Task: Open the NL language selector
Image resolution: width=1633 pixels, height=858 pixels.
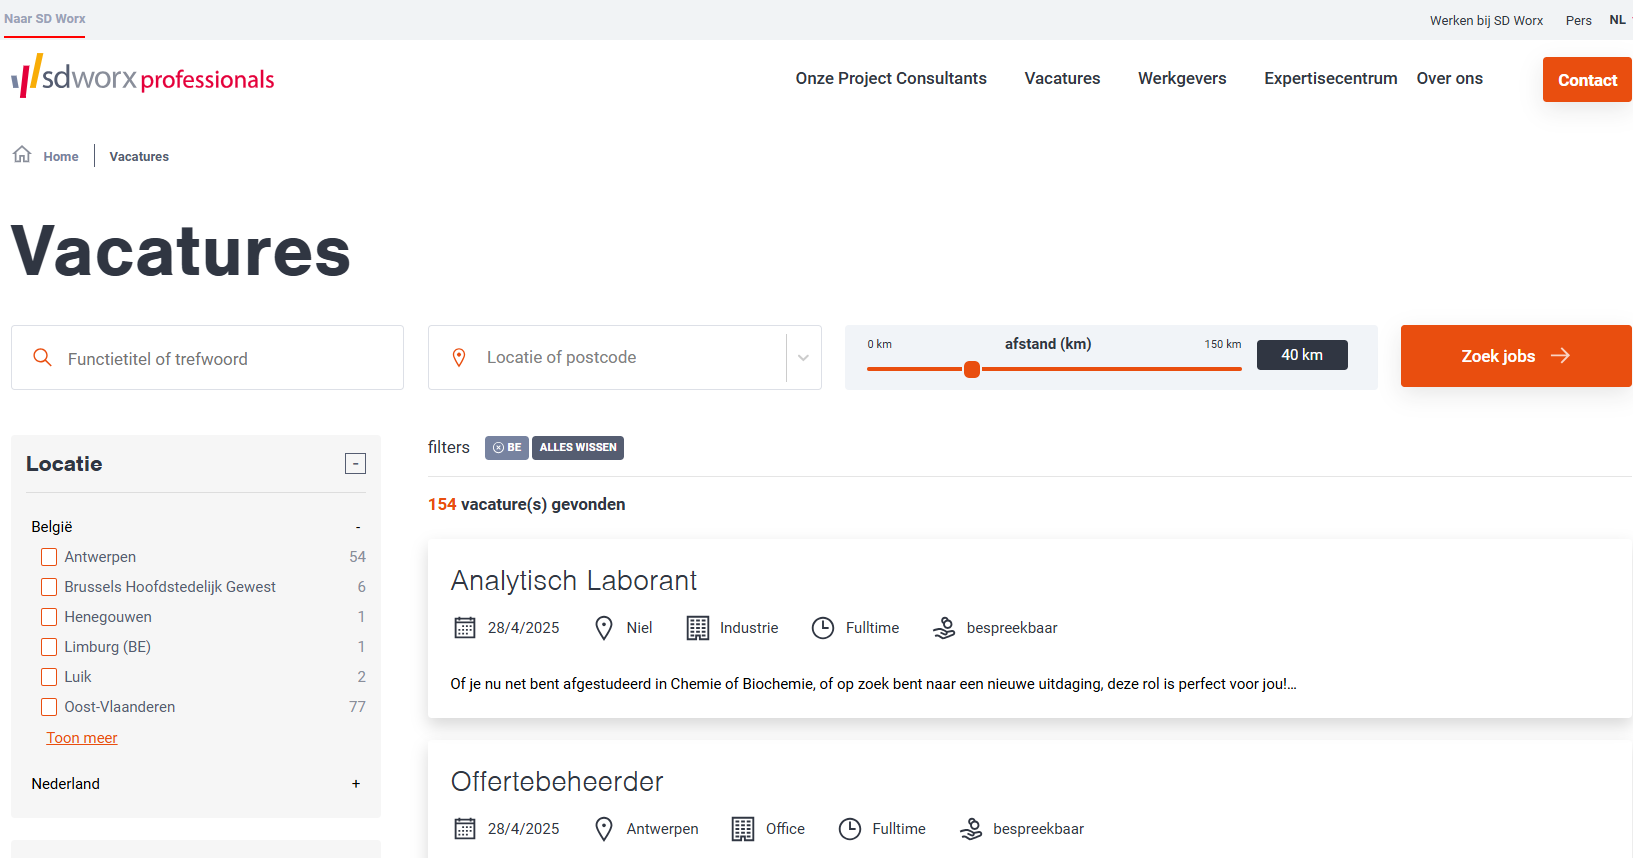Action: [x=1618, y=20]
